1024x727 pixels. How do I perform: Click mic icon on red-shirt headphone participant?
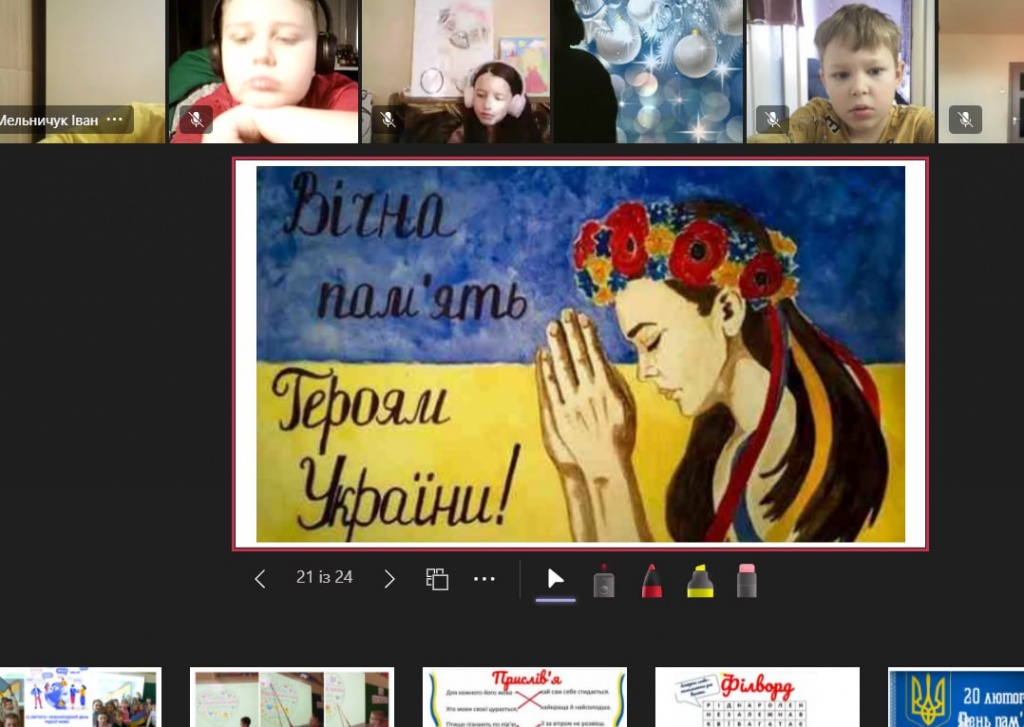click(x=196, y=120)
